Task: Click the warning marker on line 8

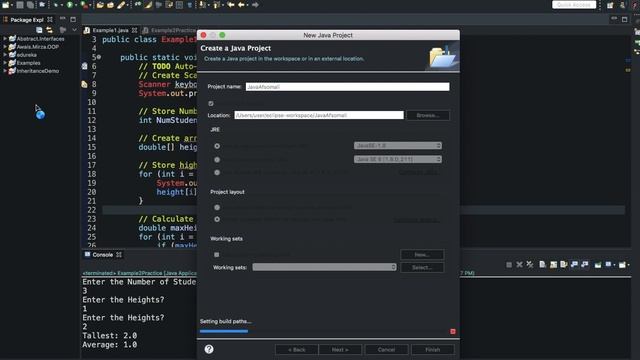Action: 84,84
